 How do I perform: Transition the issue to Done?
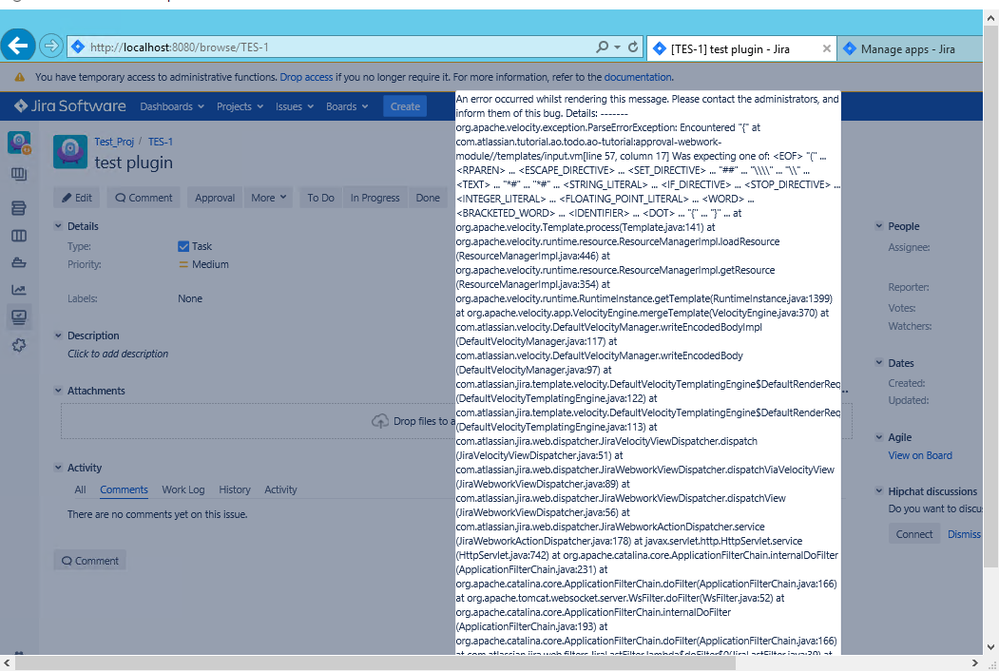[x=428, y=198]
